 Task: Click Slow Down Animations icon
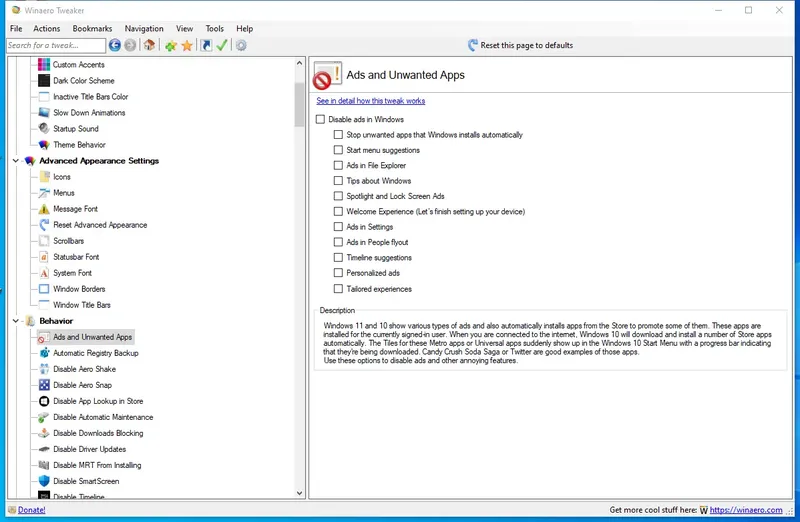point(44,112)
